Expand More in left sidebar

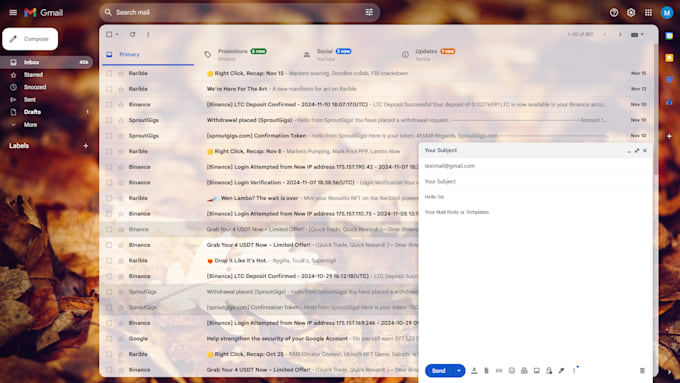30,124
